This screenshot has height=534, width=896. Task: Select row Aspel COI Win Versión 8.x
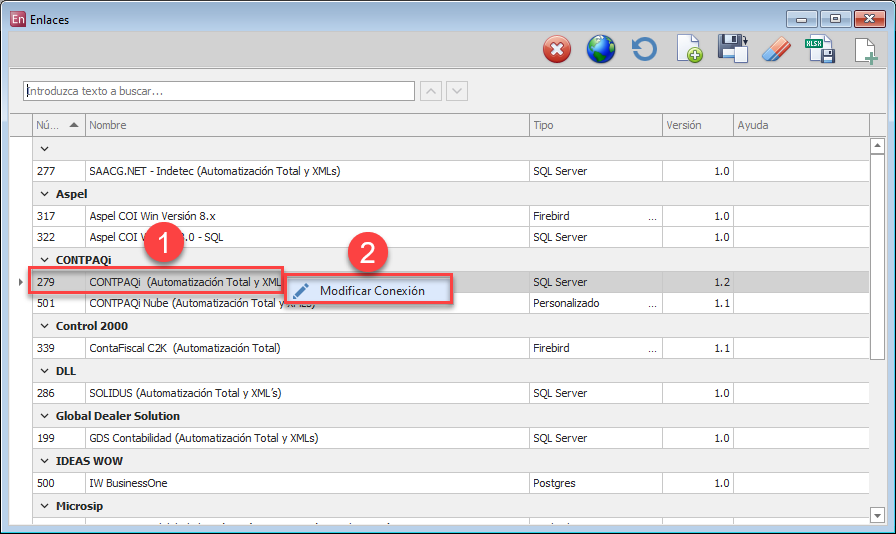451,216
